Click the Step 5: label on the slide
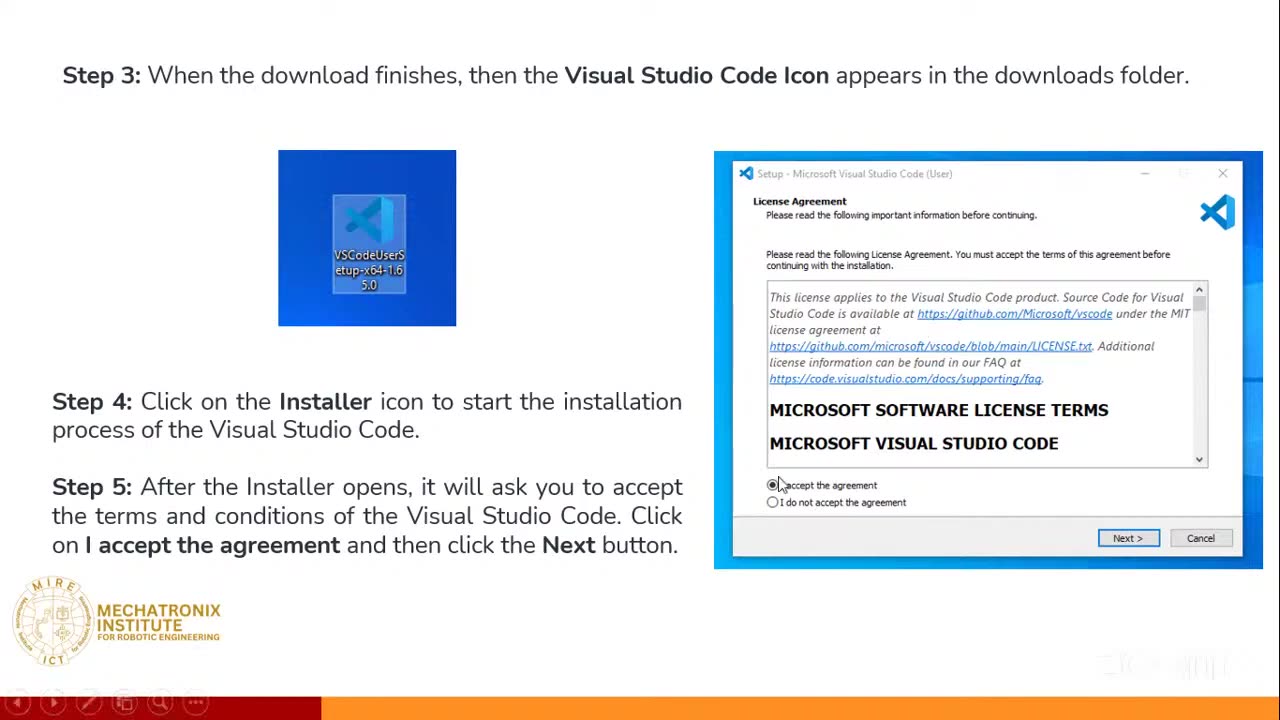Screen dimensions: 1280x720 pos(92,487)
